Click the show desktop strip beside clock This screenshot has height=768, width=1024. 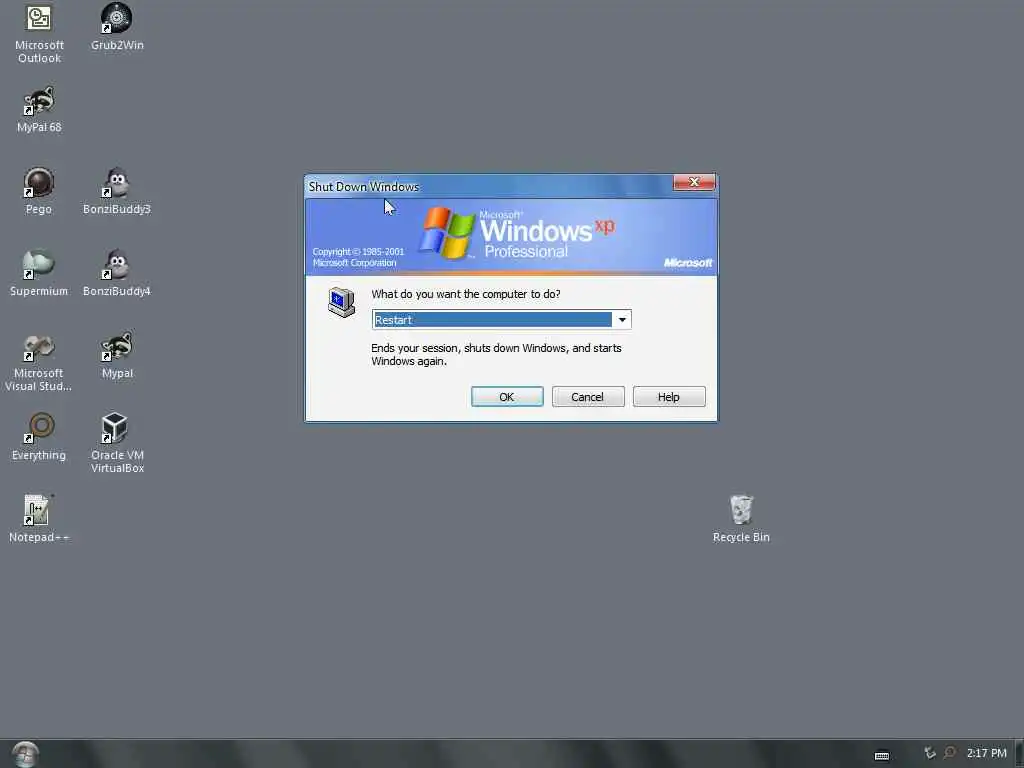click(1019, 754)
